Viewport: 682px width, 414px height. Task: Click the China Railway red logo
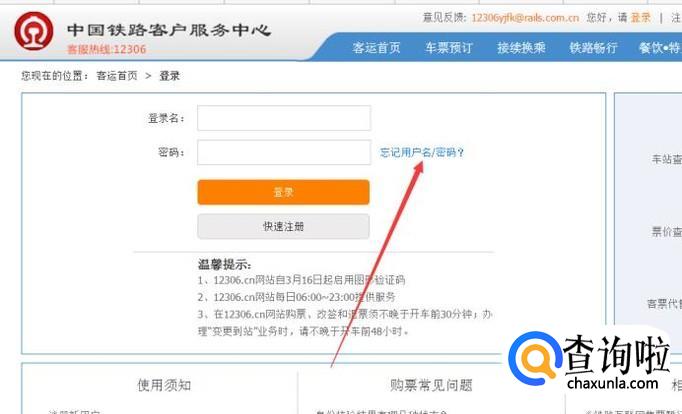pyautogui.click(x=34, y=31)
